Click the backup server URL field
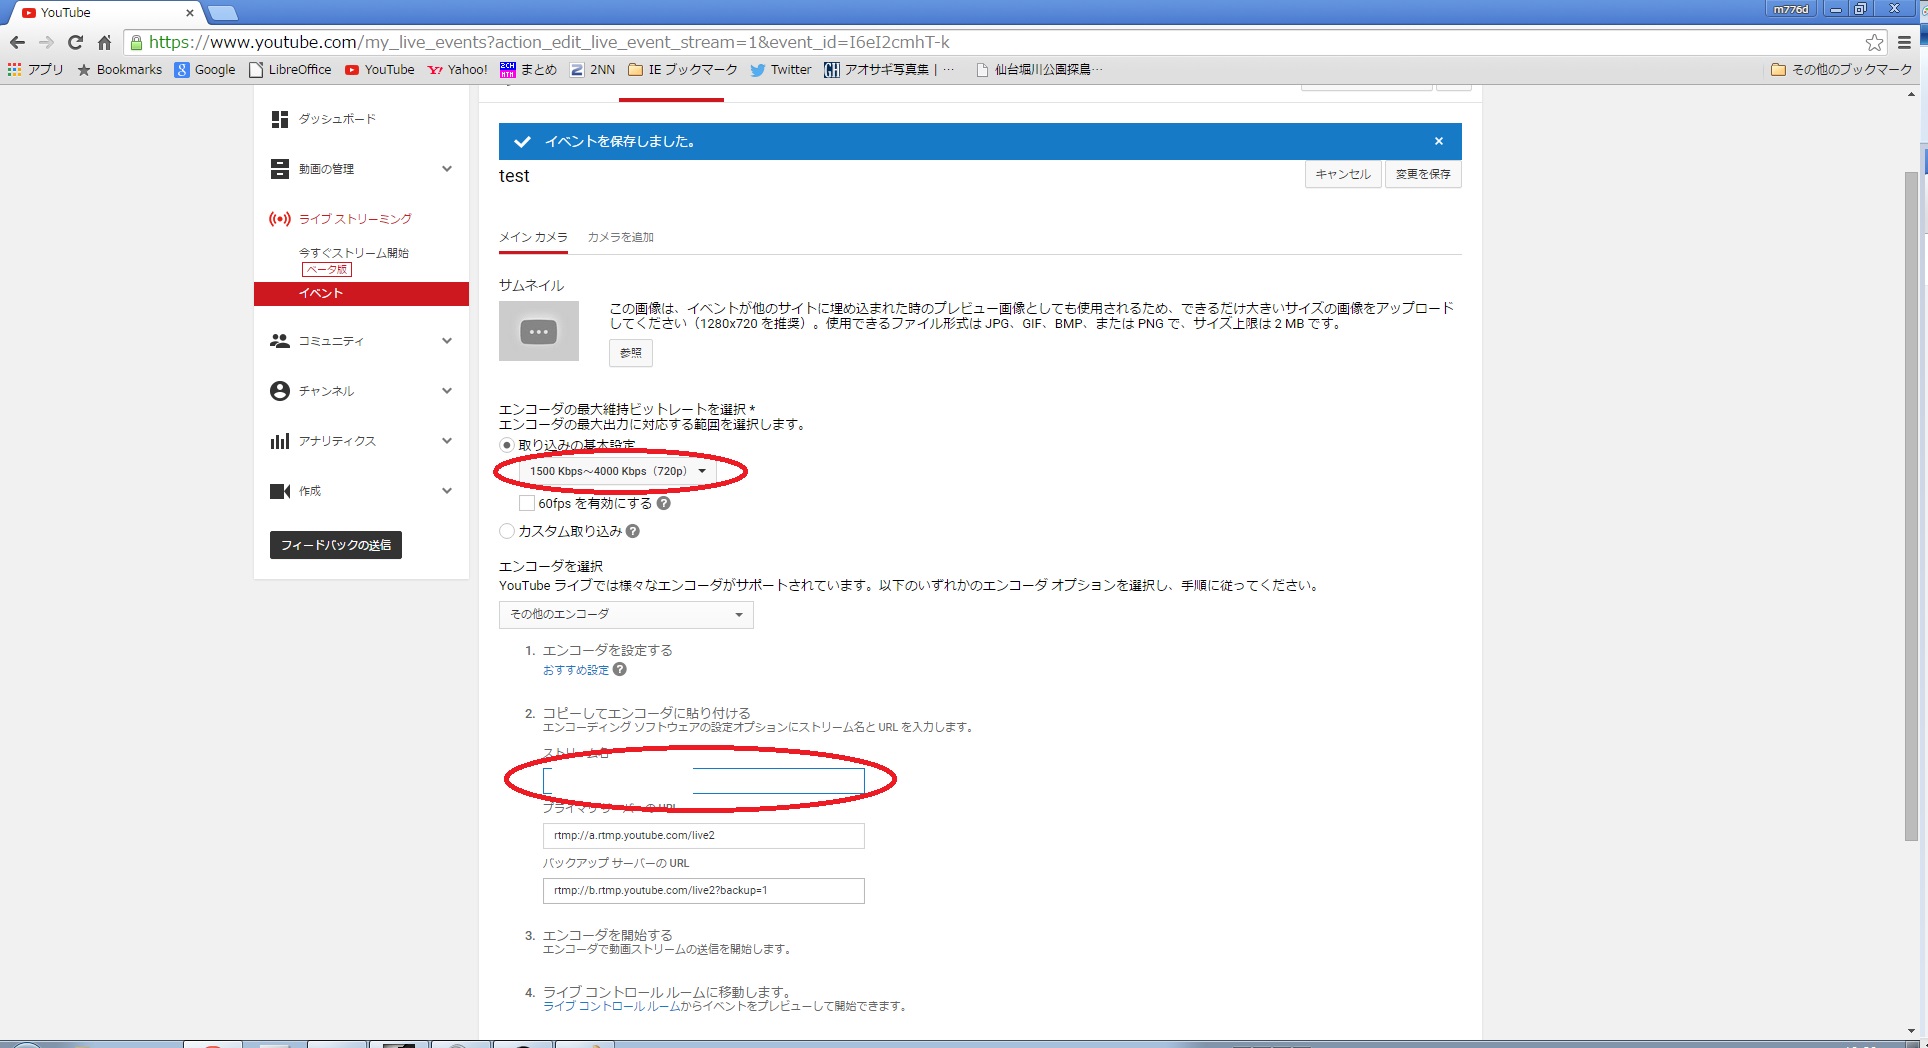 pos(704,891)
